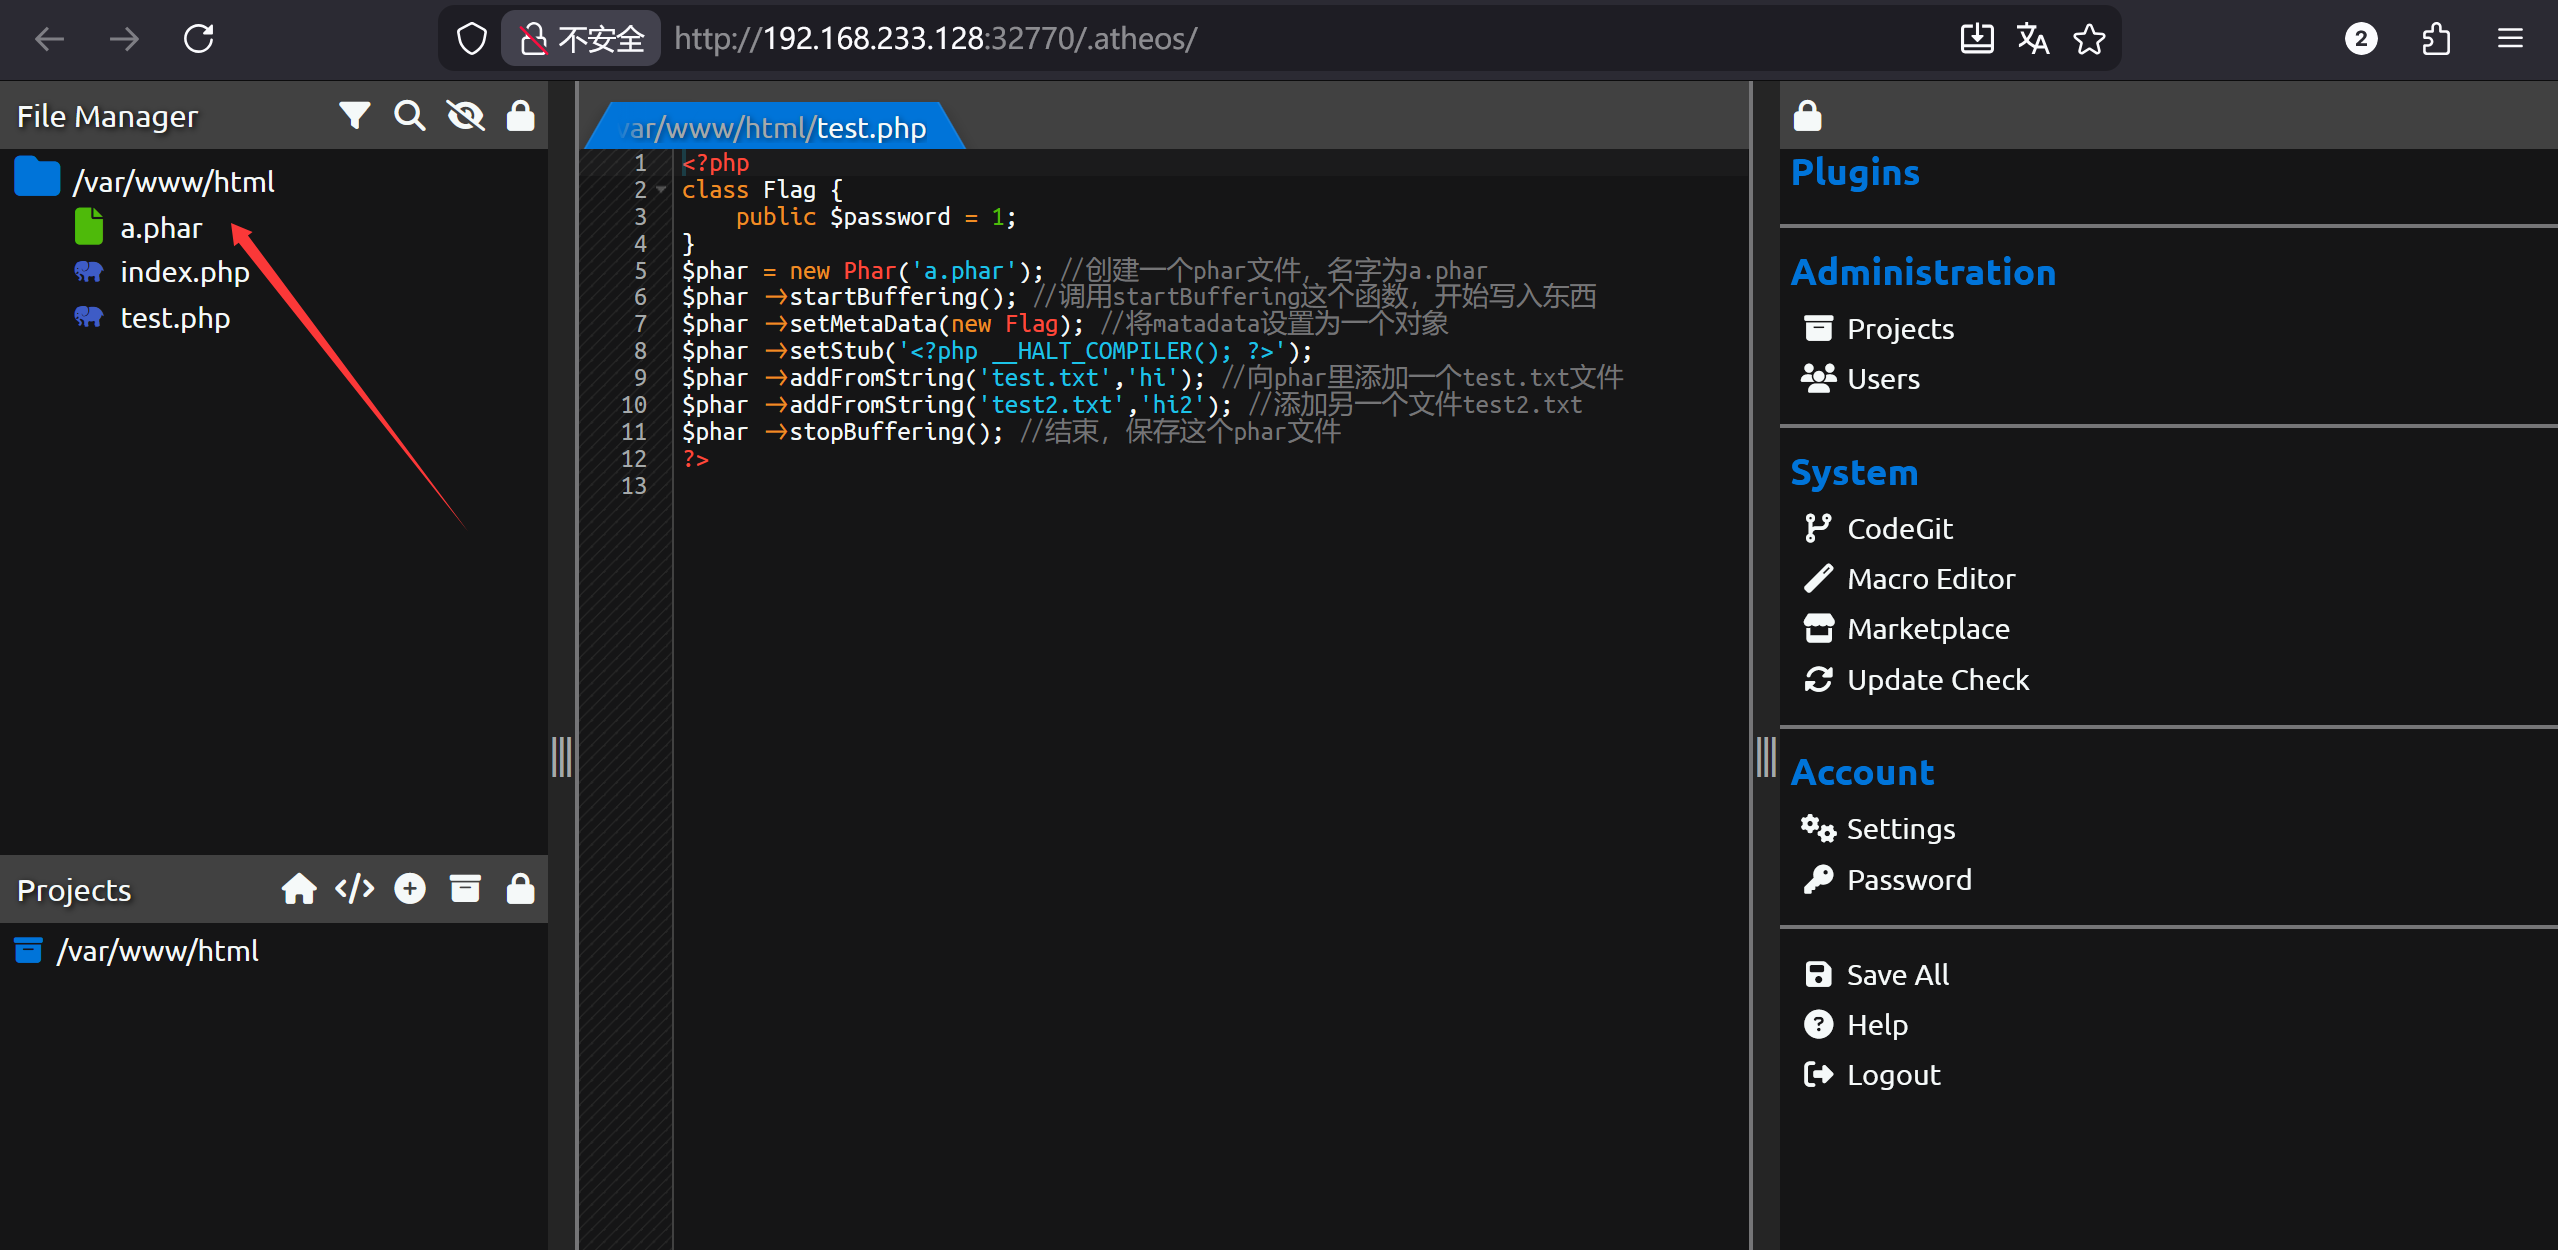Click the code brackets icon in Projects
Viewport: 2558px width, 1250px height.
(x=354, y=888)
